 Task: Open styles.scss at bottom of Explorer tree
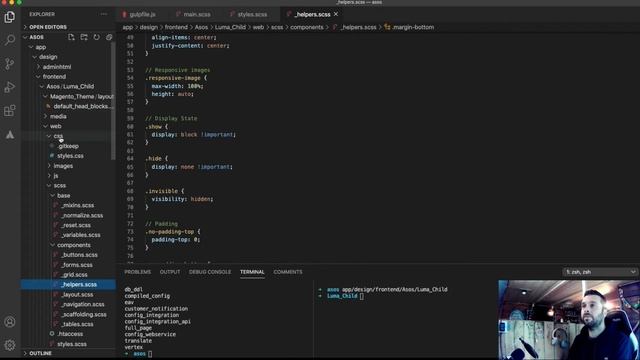click(68, 344)
